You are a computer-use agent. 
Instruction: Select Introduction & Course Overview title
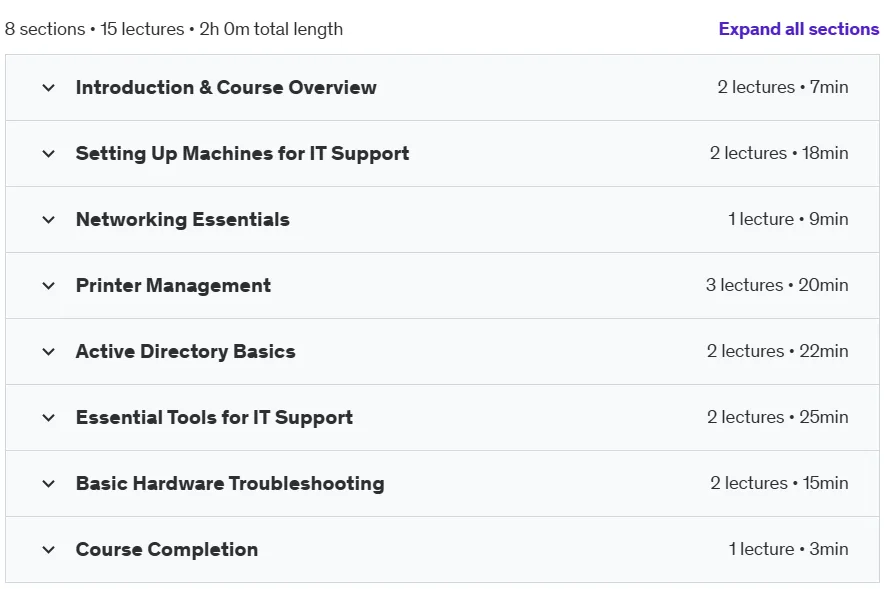(x=226, y=87)
